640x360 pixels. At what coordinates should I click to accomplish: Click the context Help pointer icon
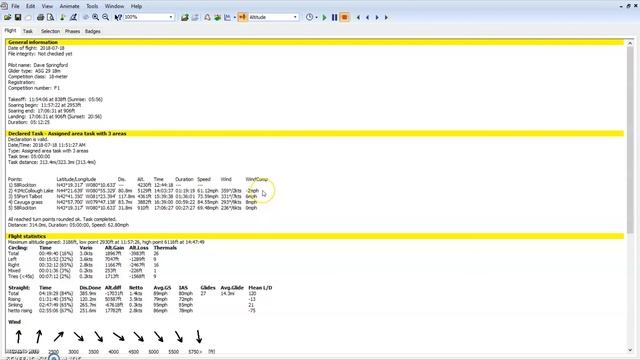[x=118, y=17]
